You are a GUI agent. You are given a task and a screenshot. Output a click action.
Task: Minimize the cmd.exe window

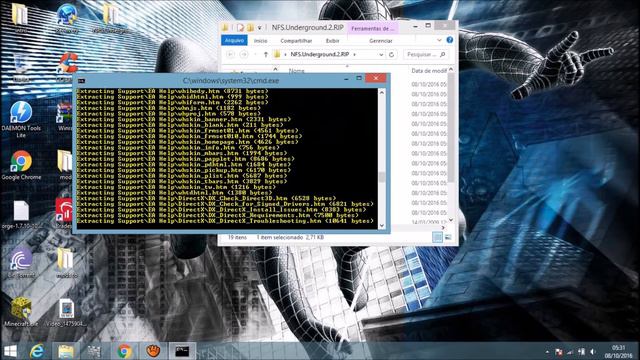click(346, 78)
